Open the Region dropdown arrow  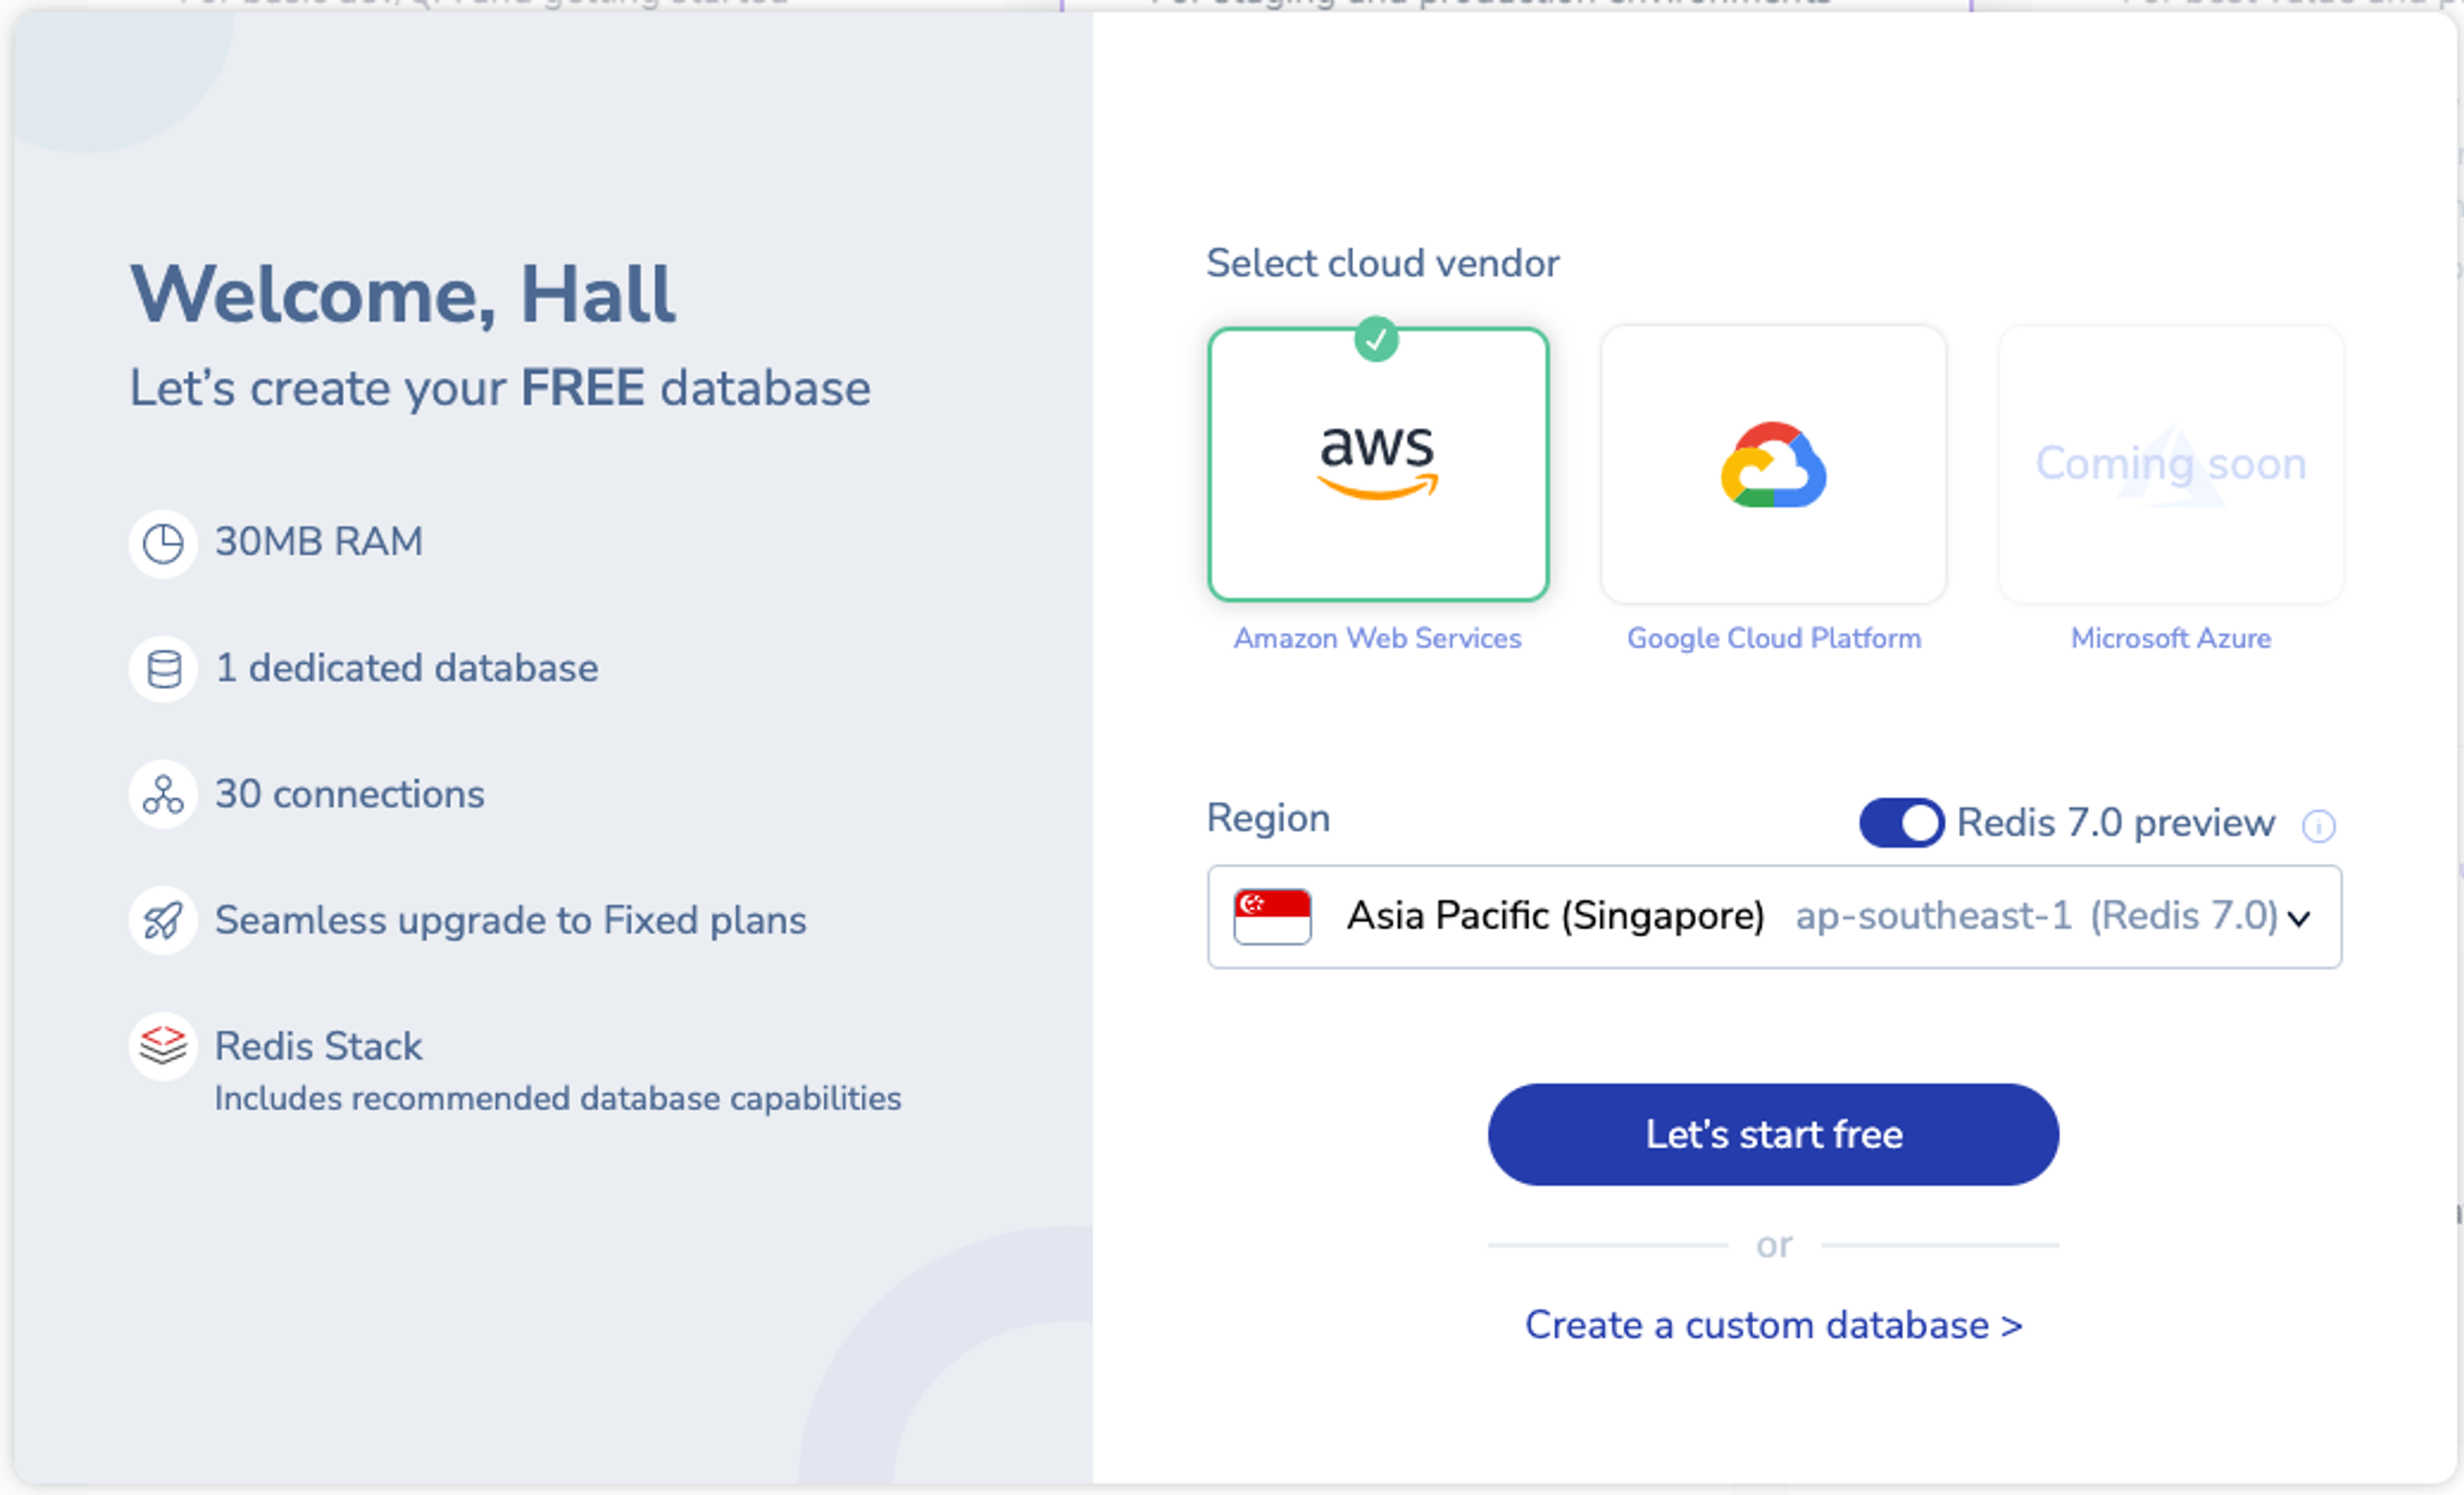point(2299,918)
